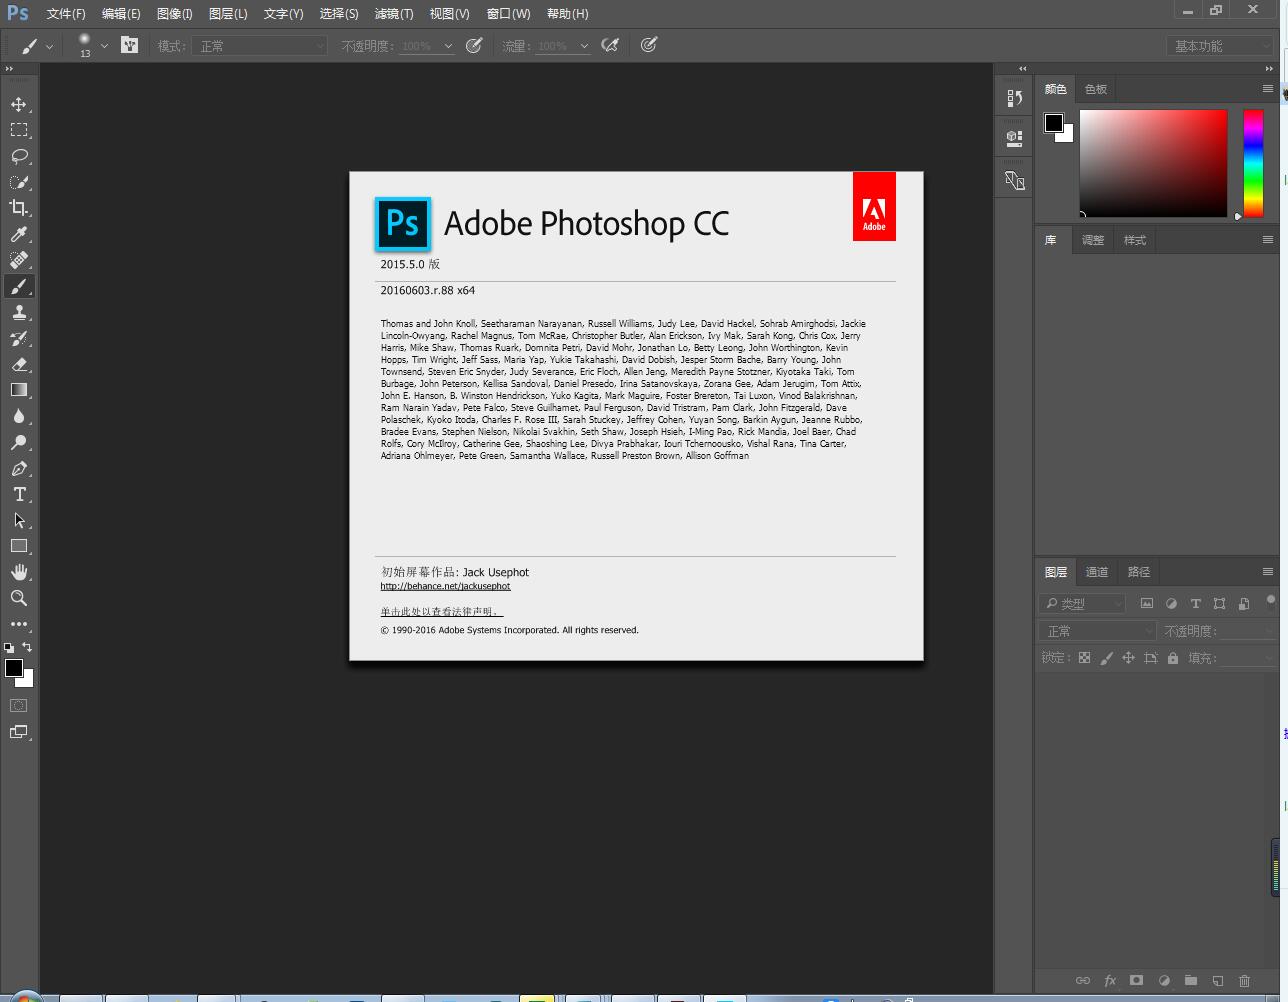The image size is (1288, 1002).
Task: Select the Pen tool
Action: coord(19,468)
